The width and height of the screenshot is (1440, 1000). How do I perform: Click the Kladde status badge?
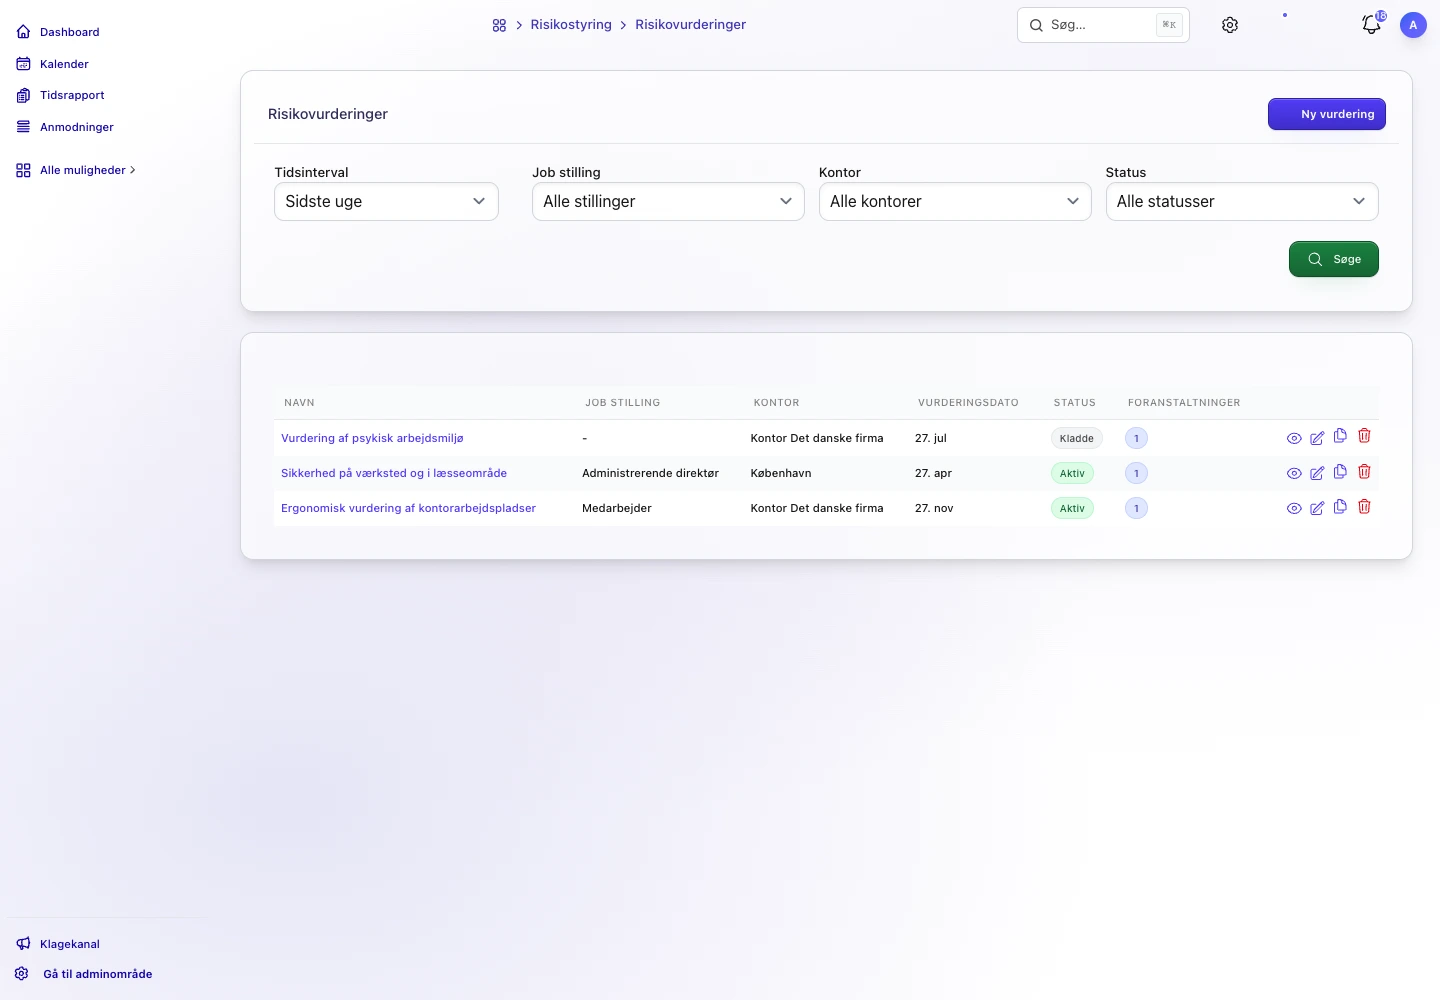pos(1076,438)
